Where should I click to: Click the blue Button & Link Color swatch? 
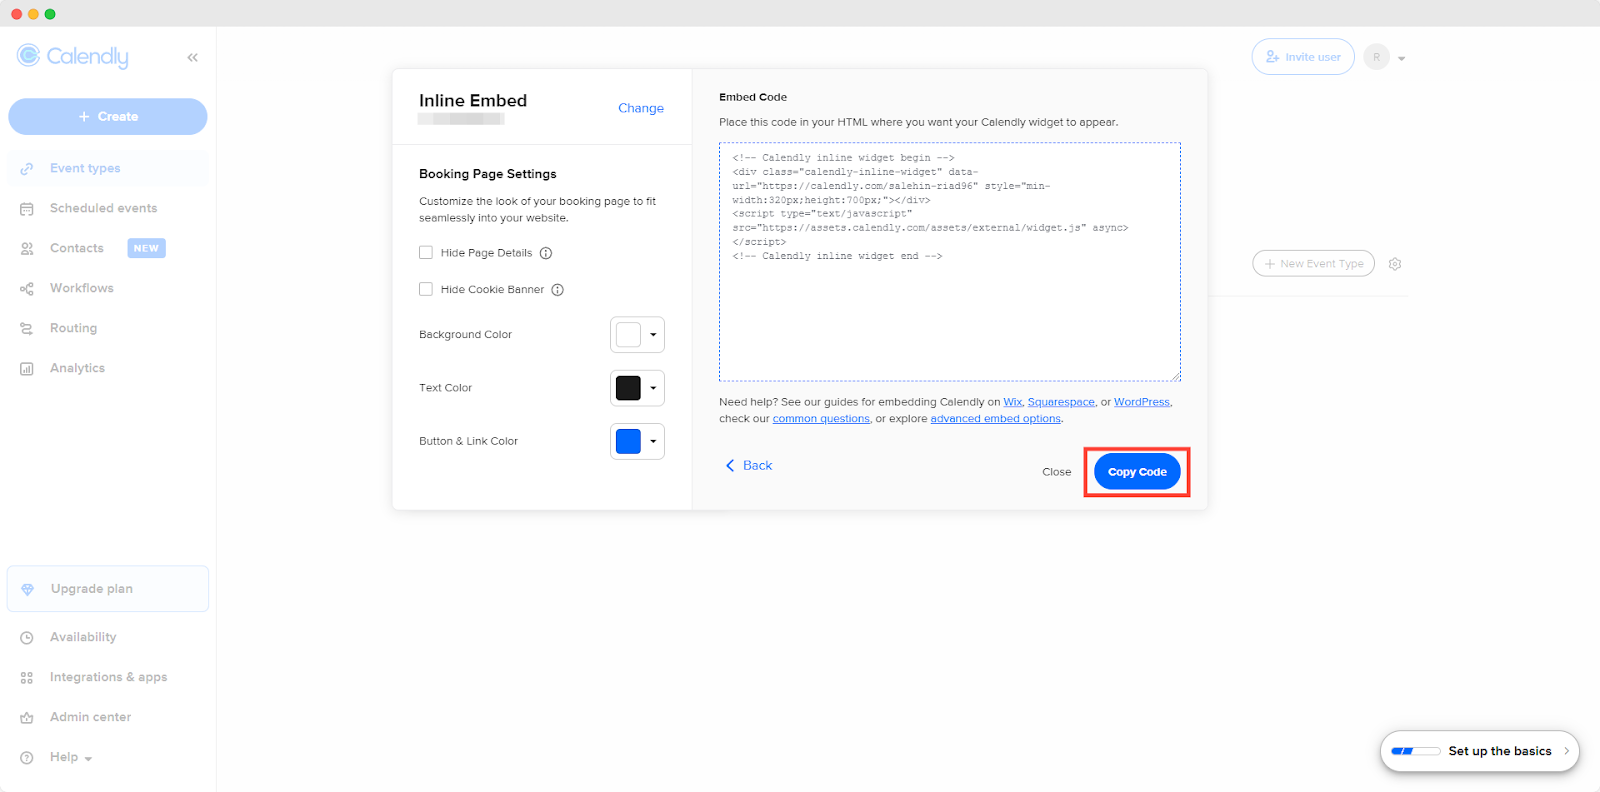628,441
